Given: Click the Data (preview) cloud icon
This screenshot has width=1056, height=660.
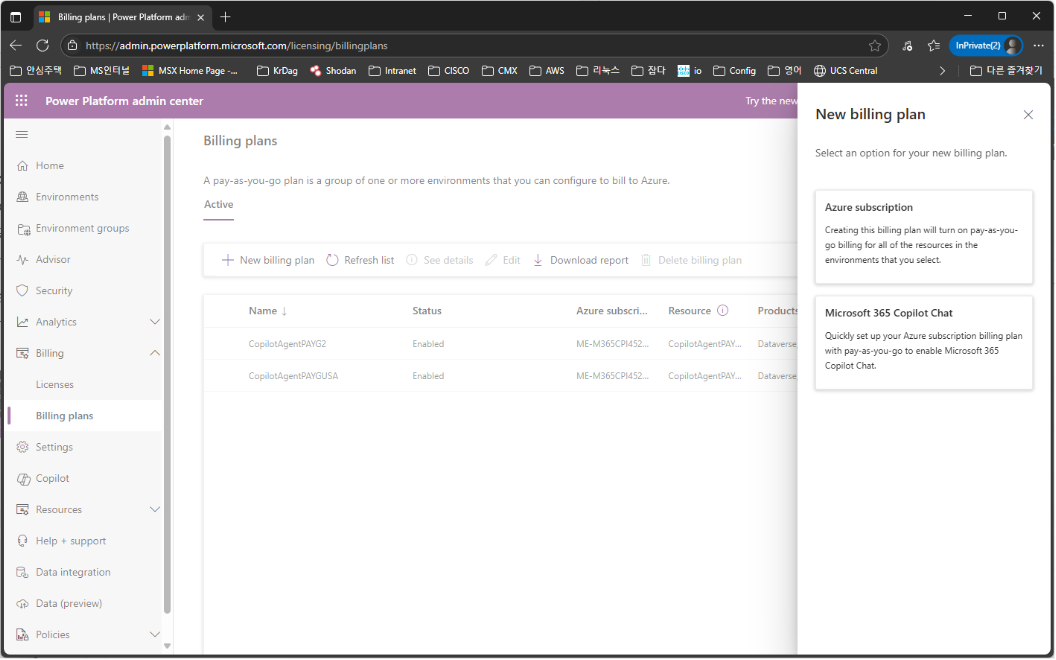Looking at the screenshot, I should [x=22, y=603].
